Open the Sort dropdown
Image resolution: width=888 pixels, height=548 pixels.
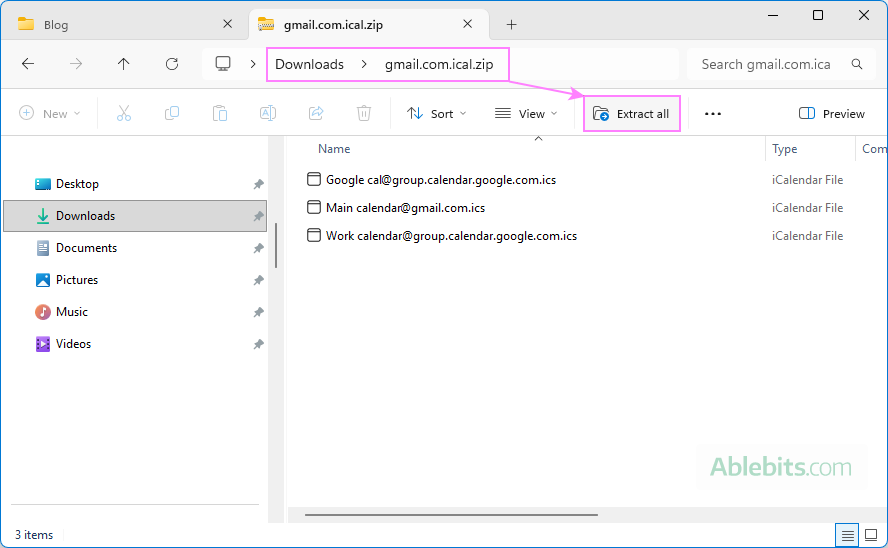point(437,114)
